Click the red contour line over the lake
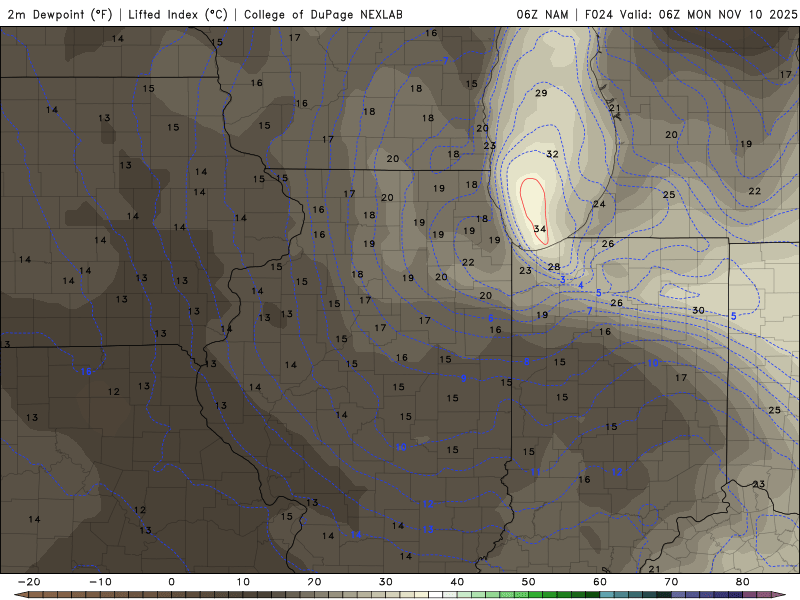This screenshot has width=800, height=600. tap(534, 210)
